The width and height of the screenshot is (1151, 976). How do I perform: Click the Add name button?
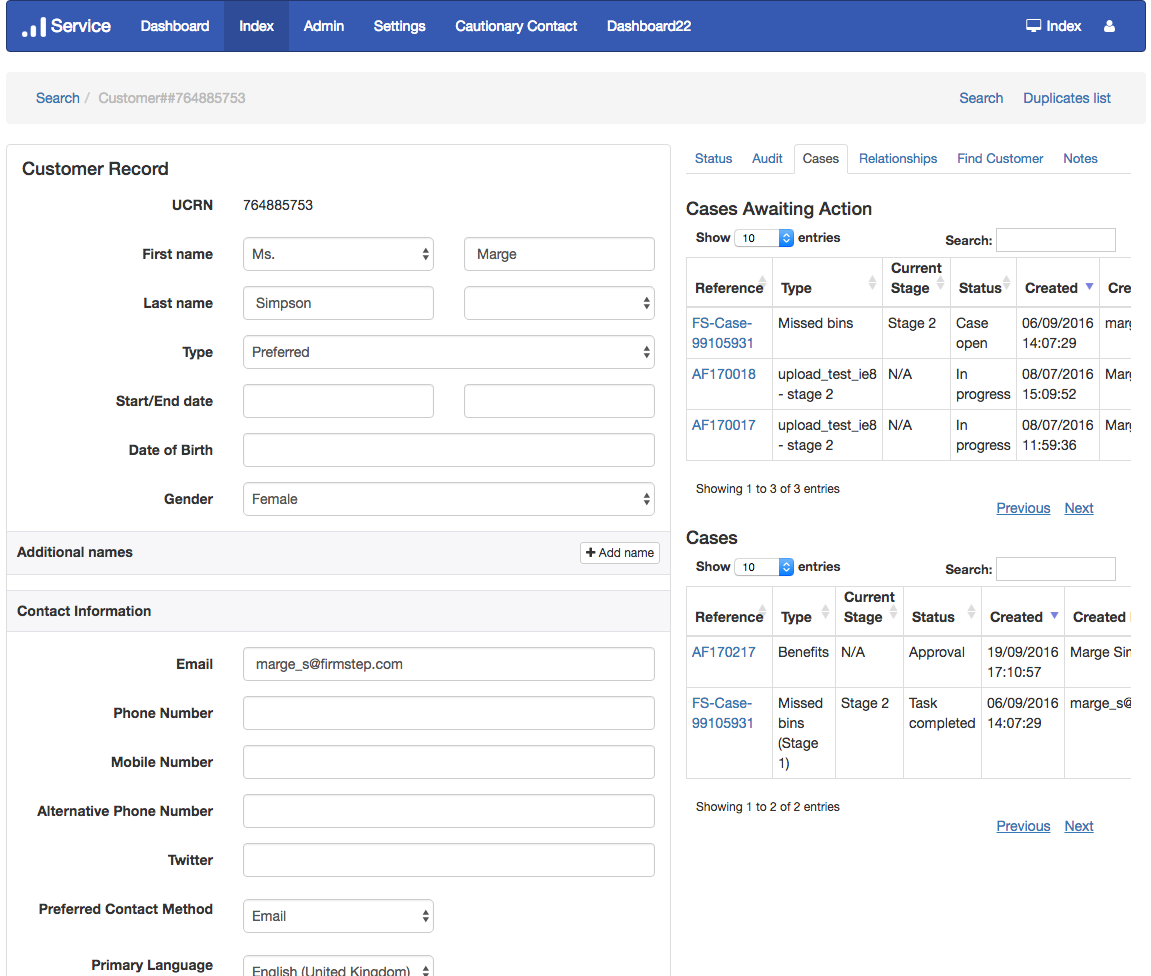[620, 553]
